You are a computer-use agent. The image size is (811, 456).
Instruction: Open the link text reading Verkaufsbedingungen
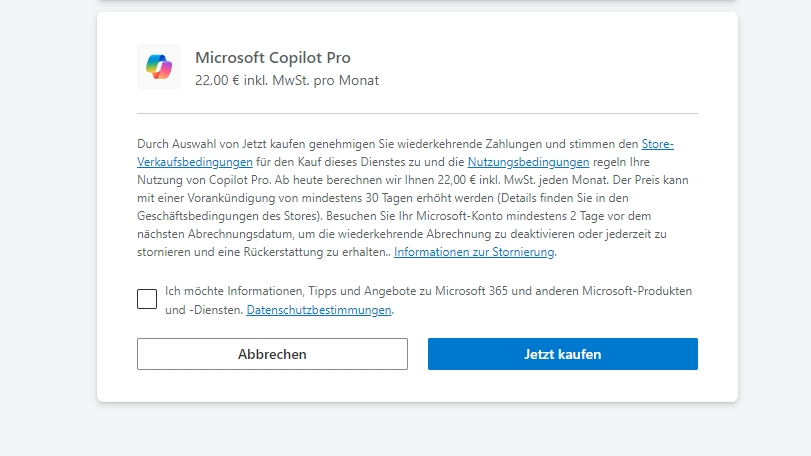click(x=194, y=162)
